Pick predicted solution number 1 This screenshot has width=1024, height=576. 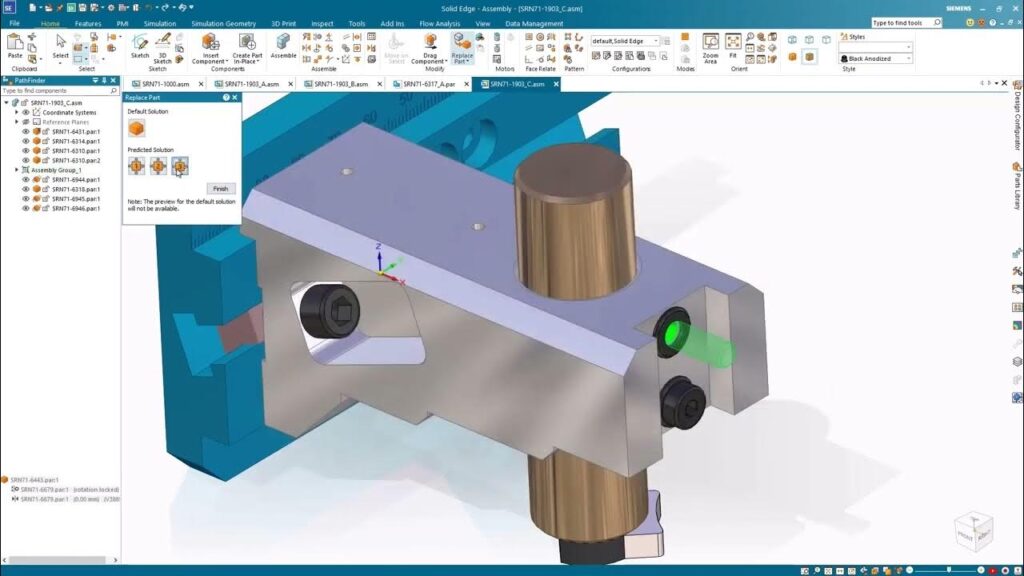136,166
